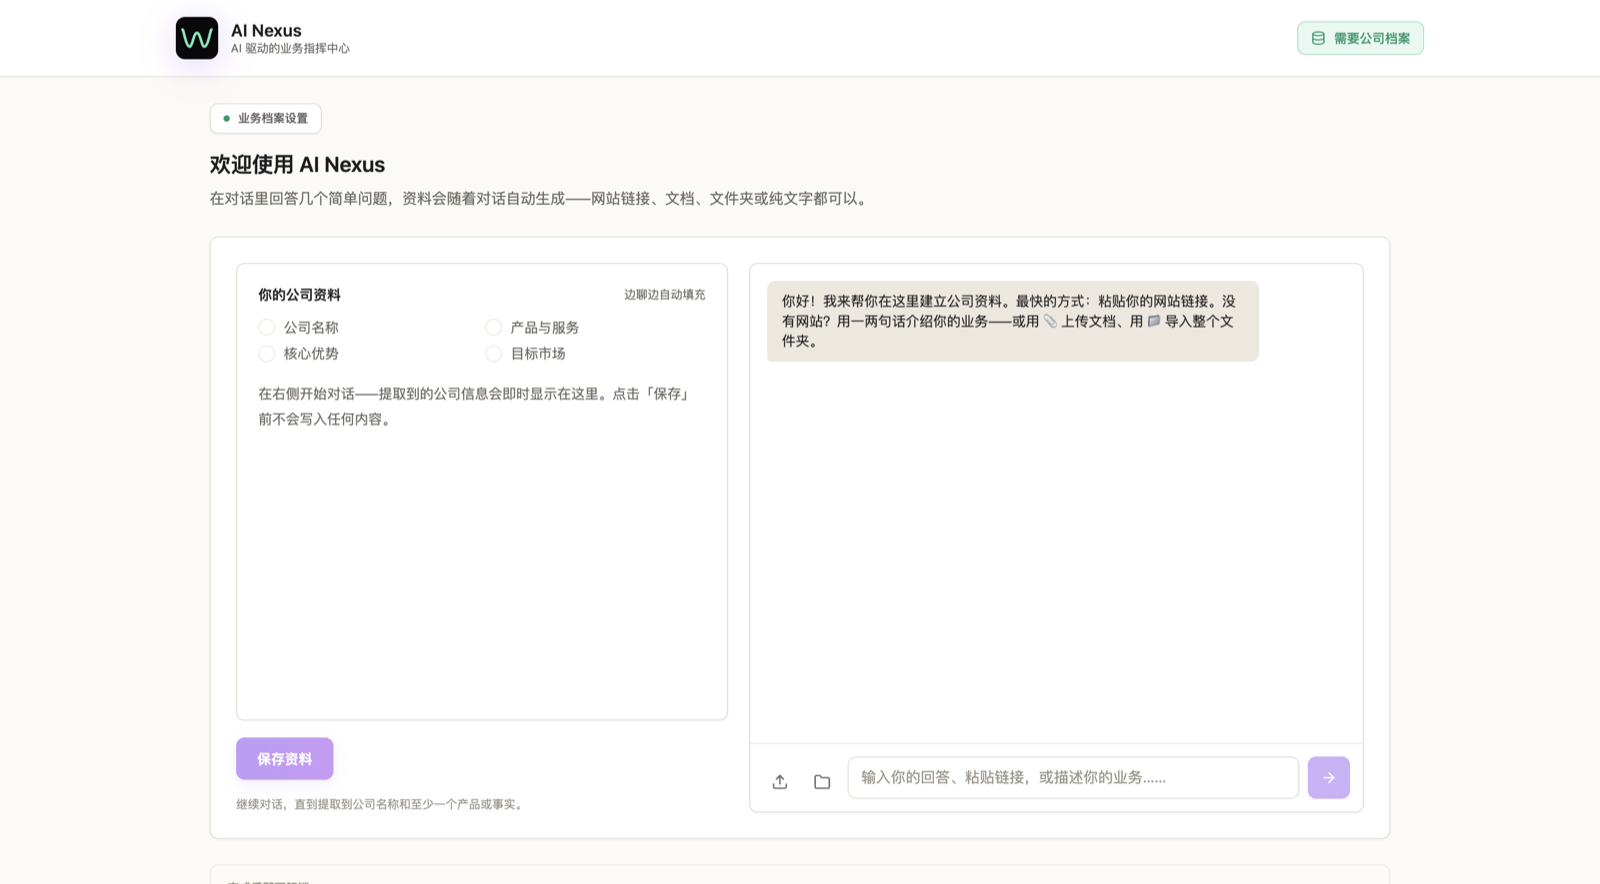Click the 目标市场 label
The width and height of the screenshot is (1600, 884).
(538, 353)
